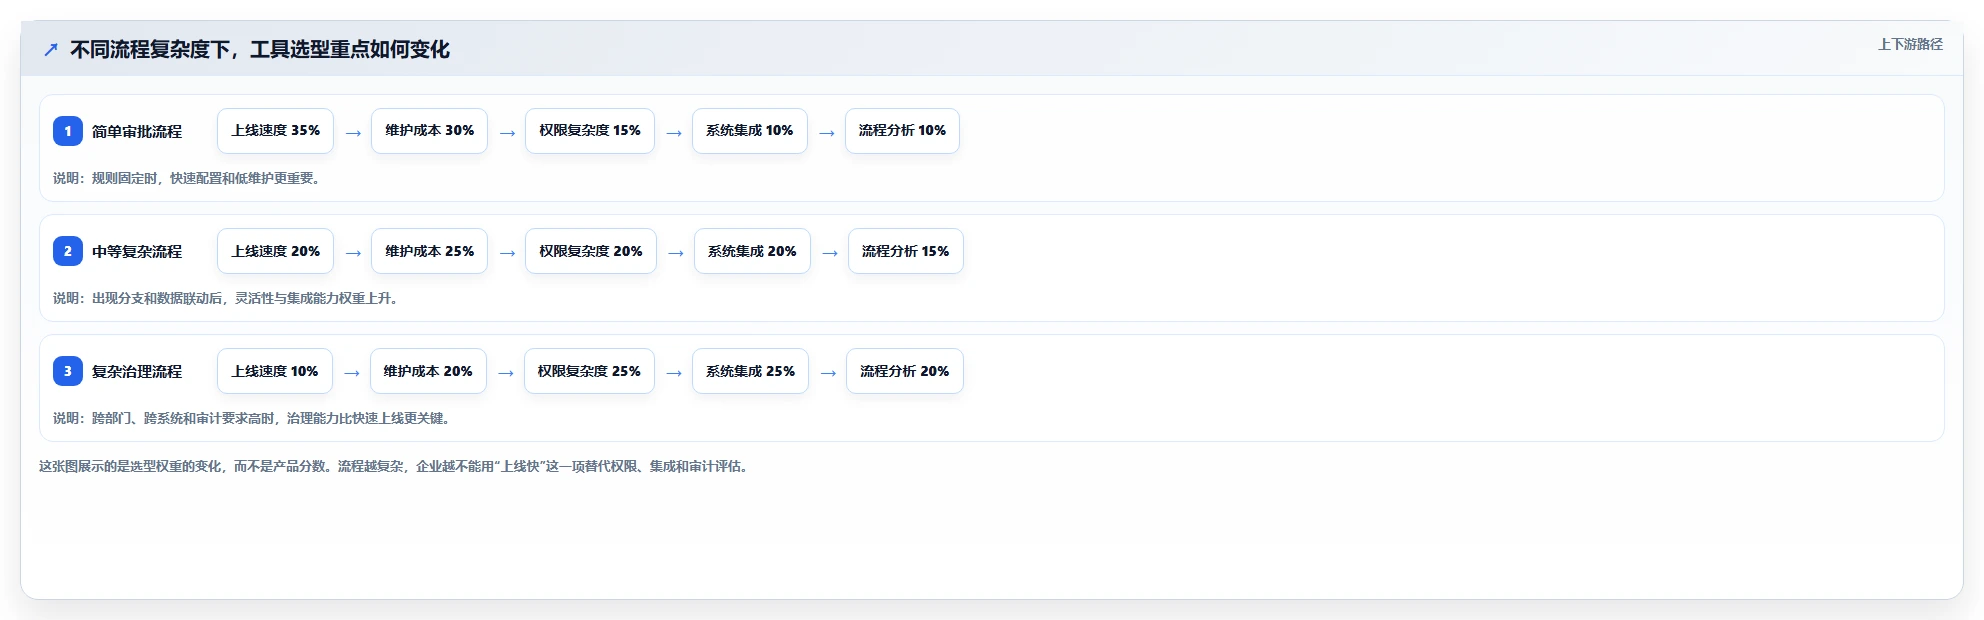Click the 简单审批流程 row title
The width and height of the screenshot is (1984, 620).
[x=137, y=131]
